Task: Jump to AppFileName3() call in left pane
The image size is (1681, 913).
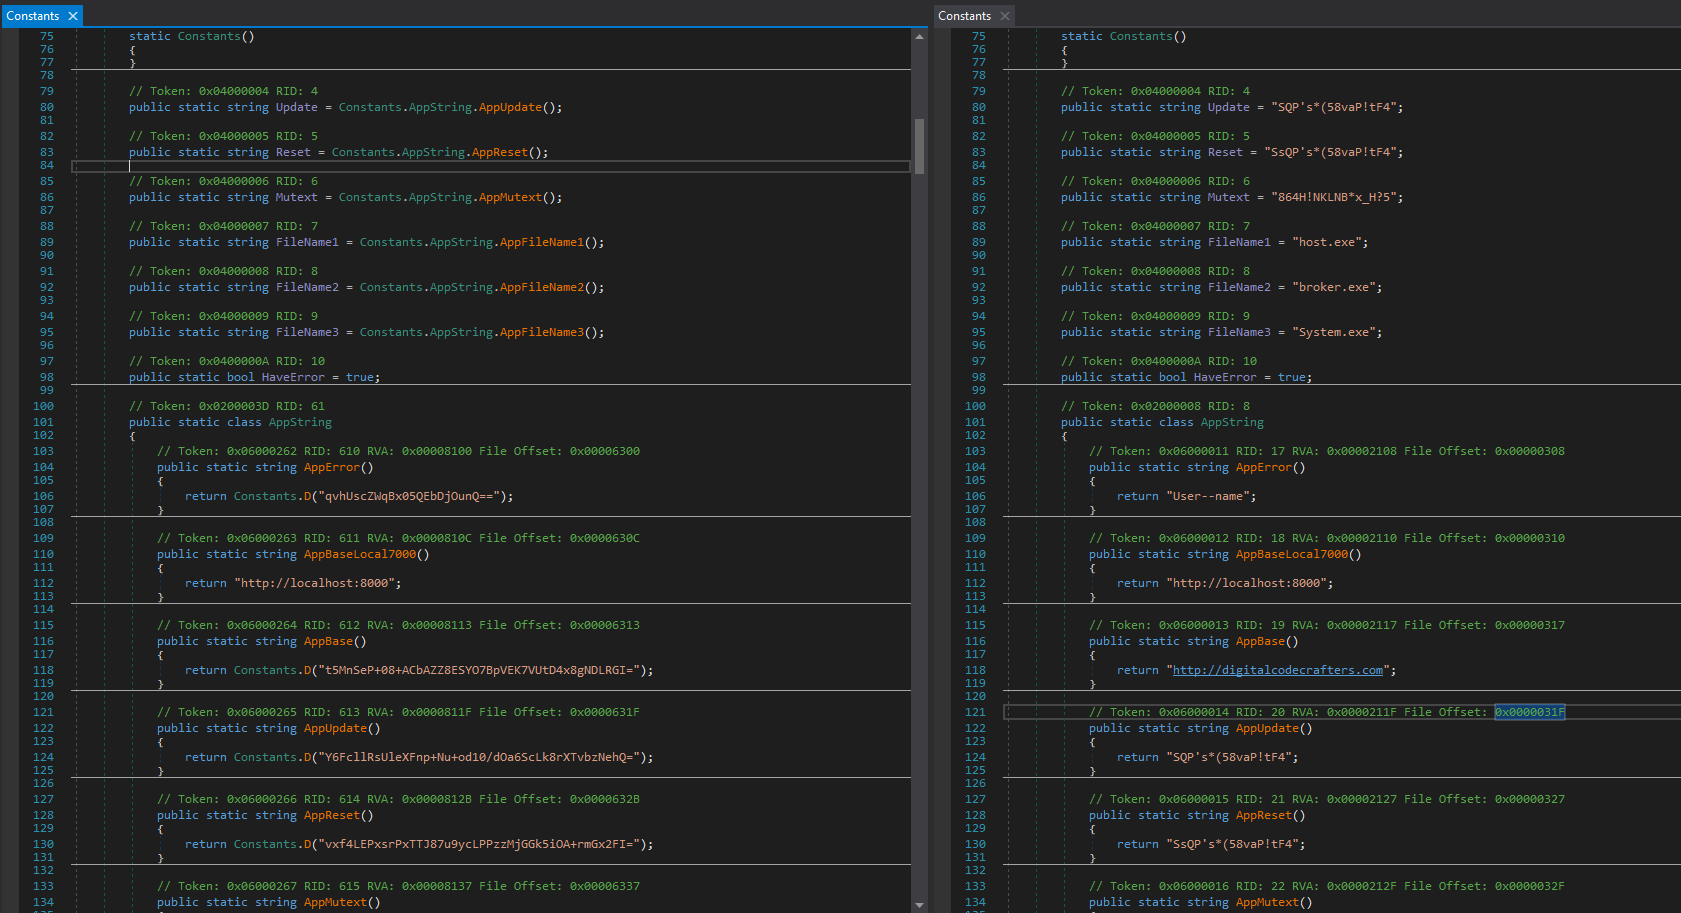Action: coord(541,332)
